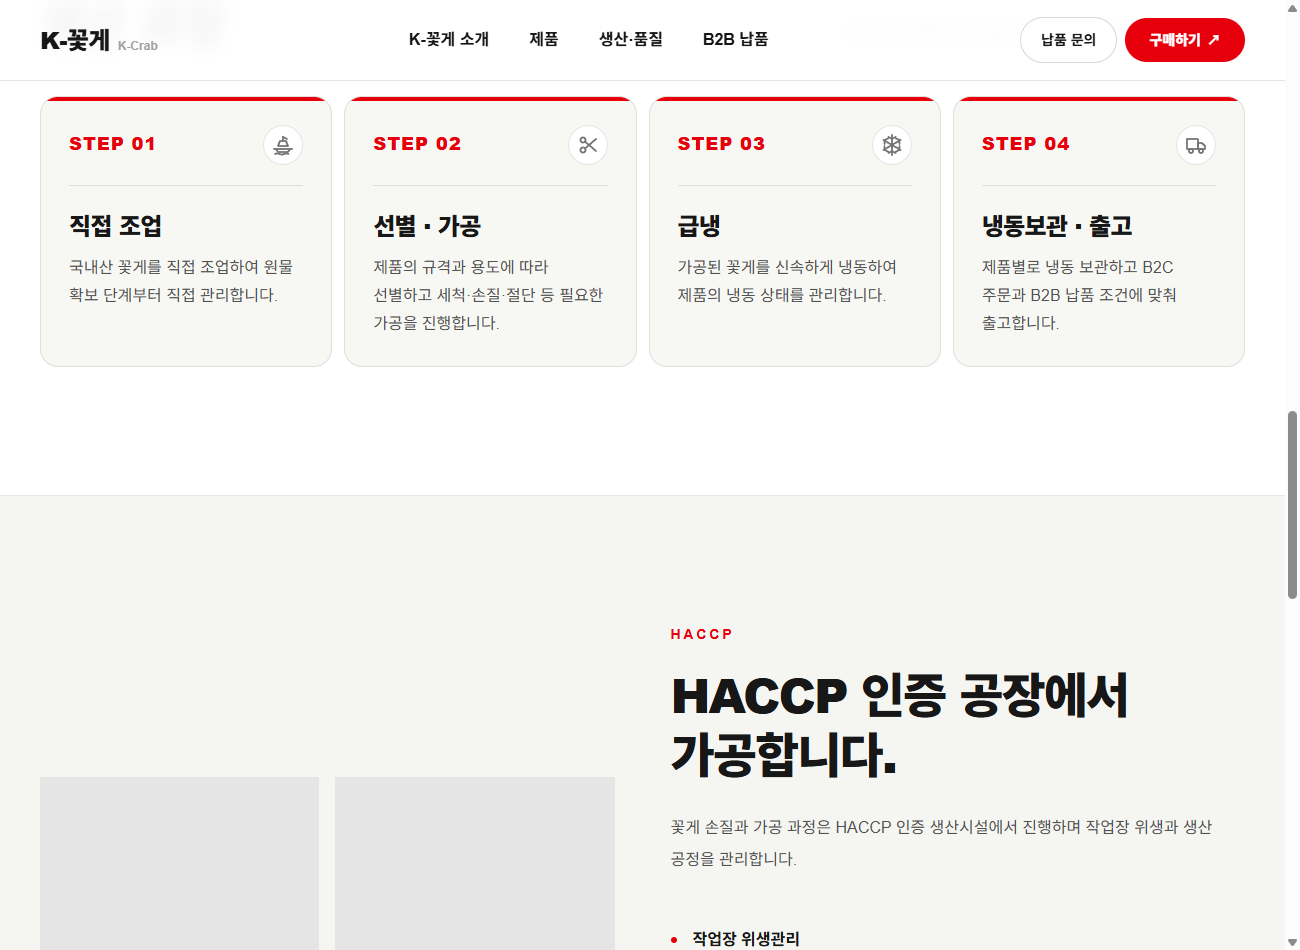The height and width of the screenshot is (950, 1300).
Task: Click the description starting with 제품의 규격과 용도에
Action: click(488, 295)
